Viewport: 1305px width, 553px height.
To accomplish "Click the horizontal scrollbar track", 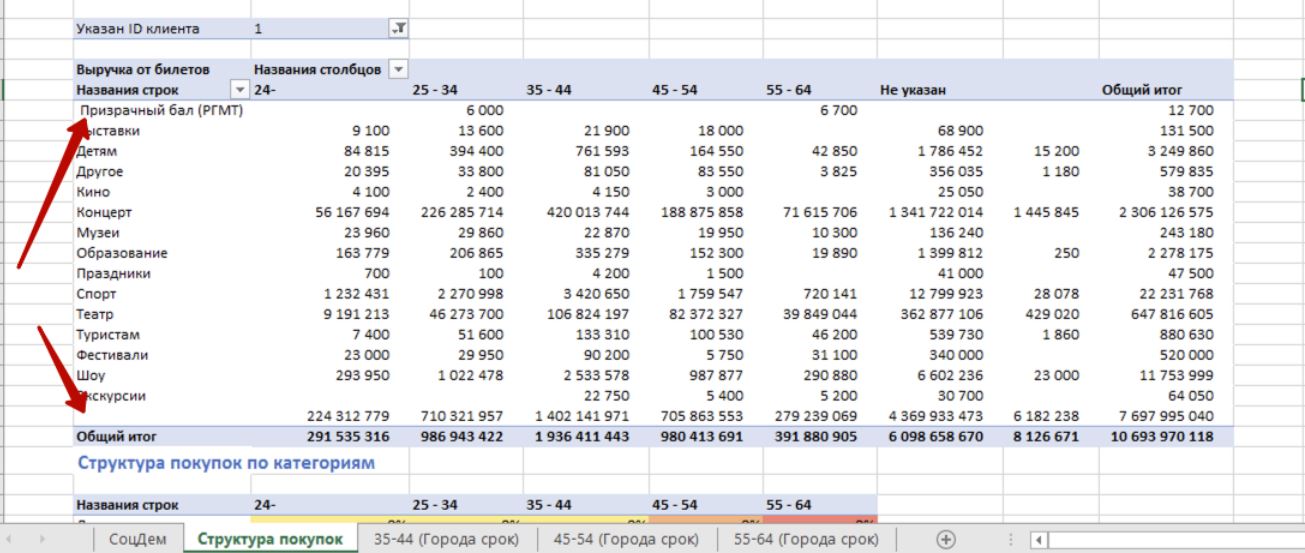I will (1170, 540).
